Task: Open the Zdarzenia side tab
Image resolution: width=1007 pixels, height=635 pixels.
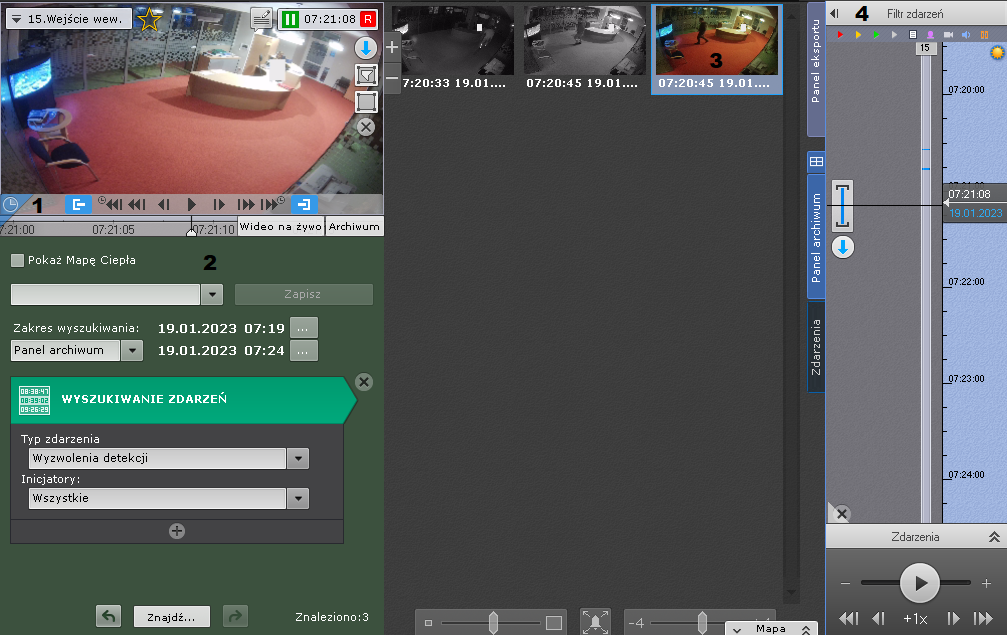Action: 816,347
